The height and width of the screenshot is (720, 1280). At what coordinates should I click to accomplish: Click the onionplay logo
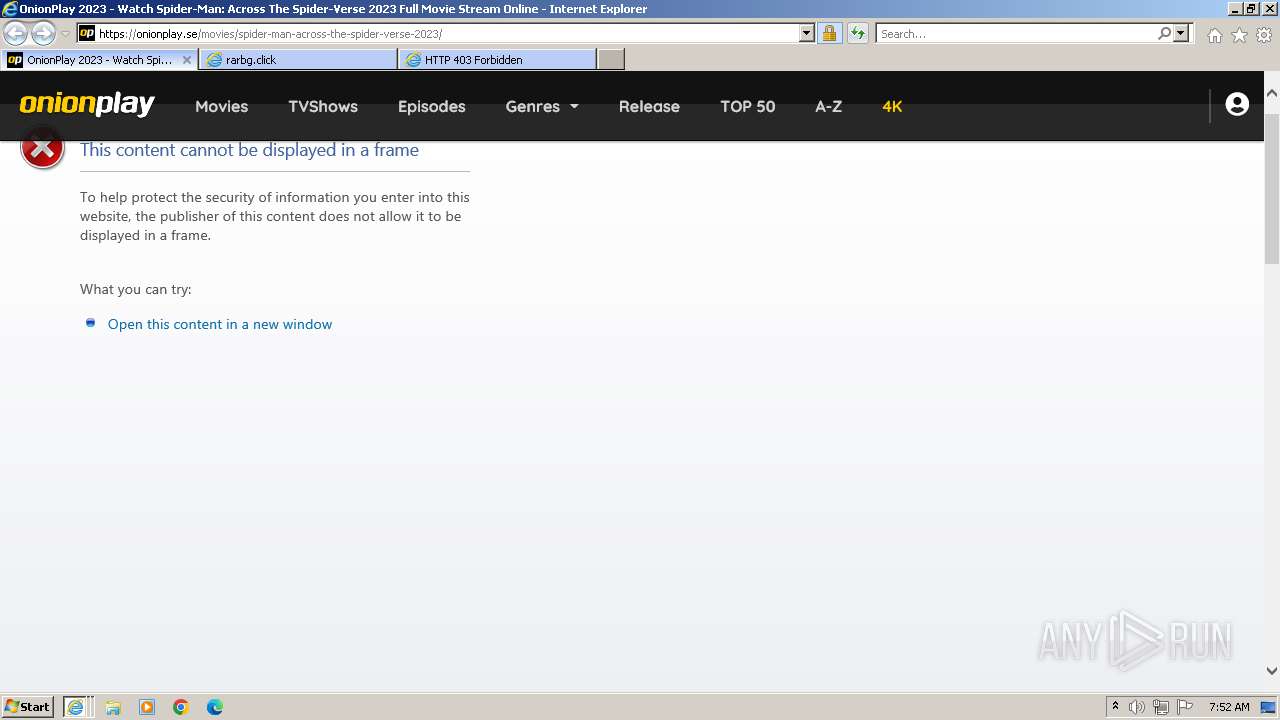click(x=87, y=105)
